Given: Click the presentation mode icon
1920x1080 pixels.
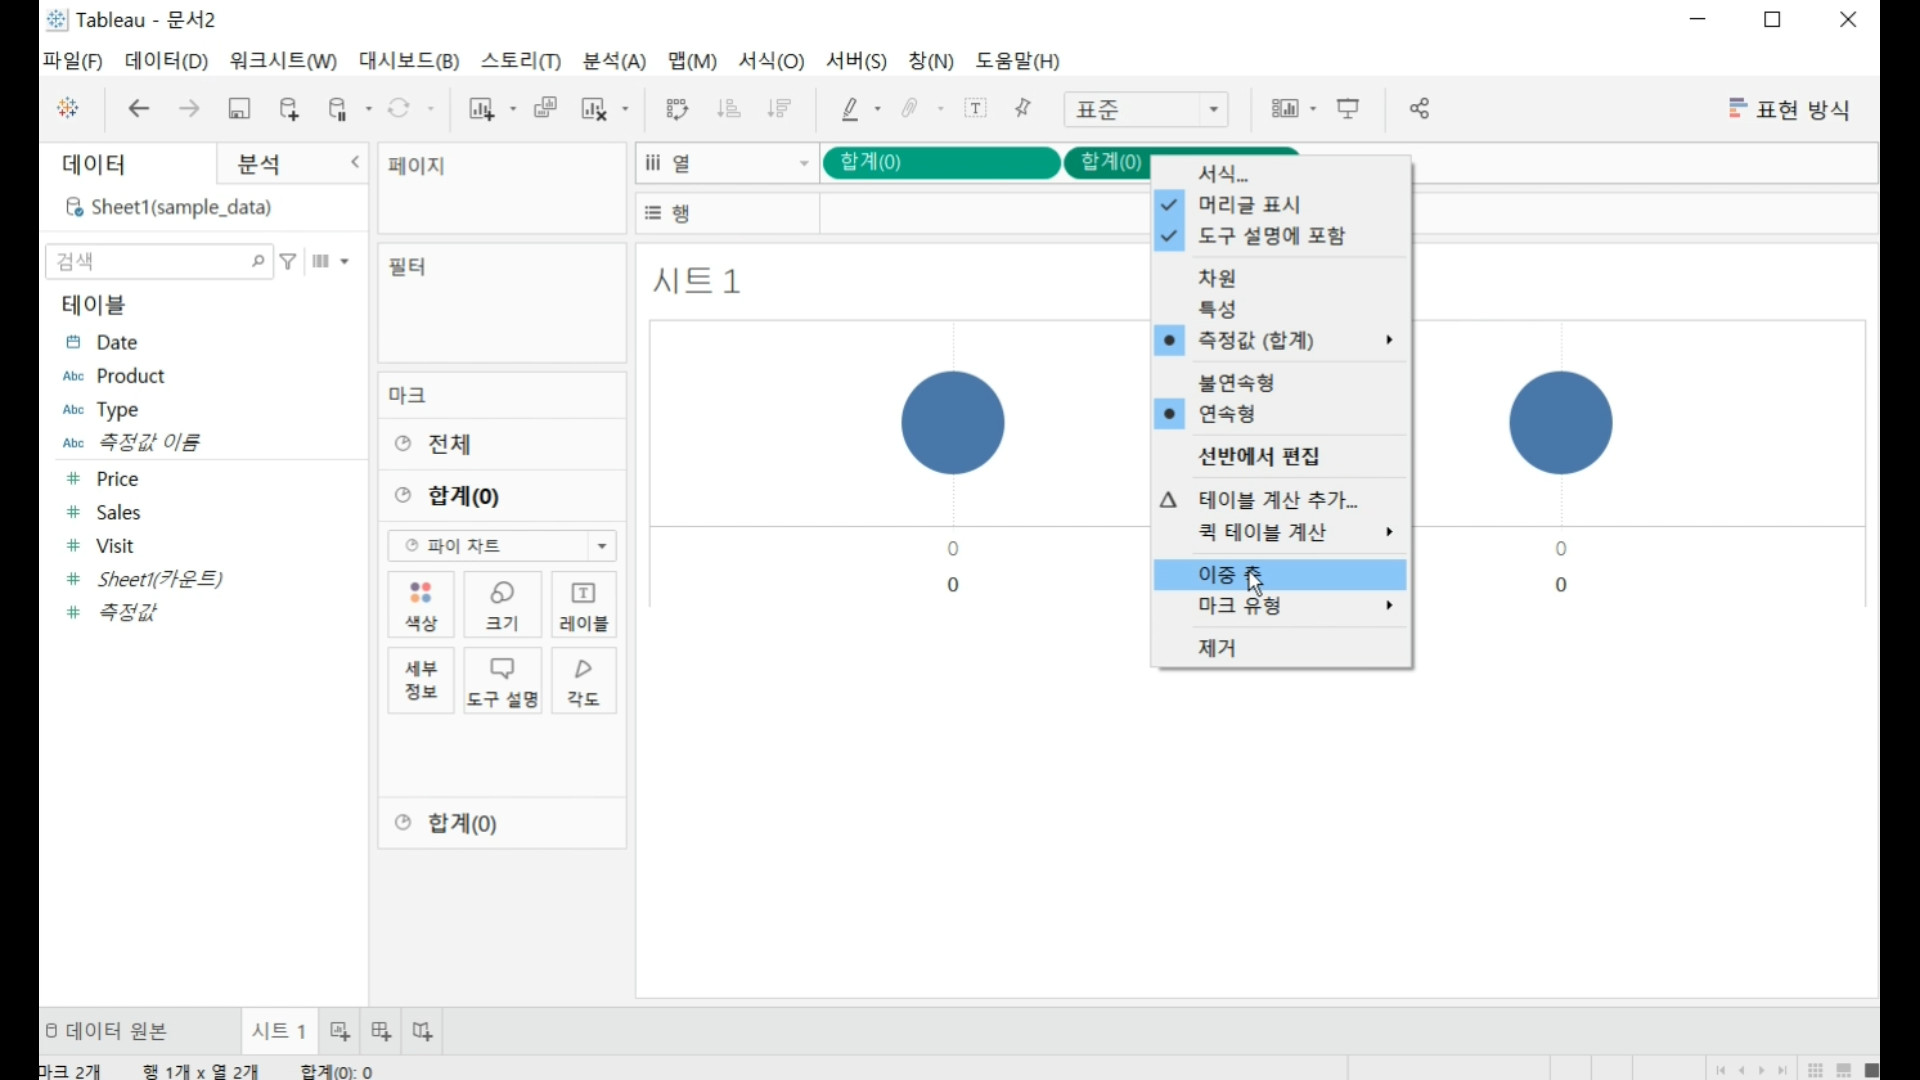Looking at the screenshot, I should point(1348,108).
